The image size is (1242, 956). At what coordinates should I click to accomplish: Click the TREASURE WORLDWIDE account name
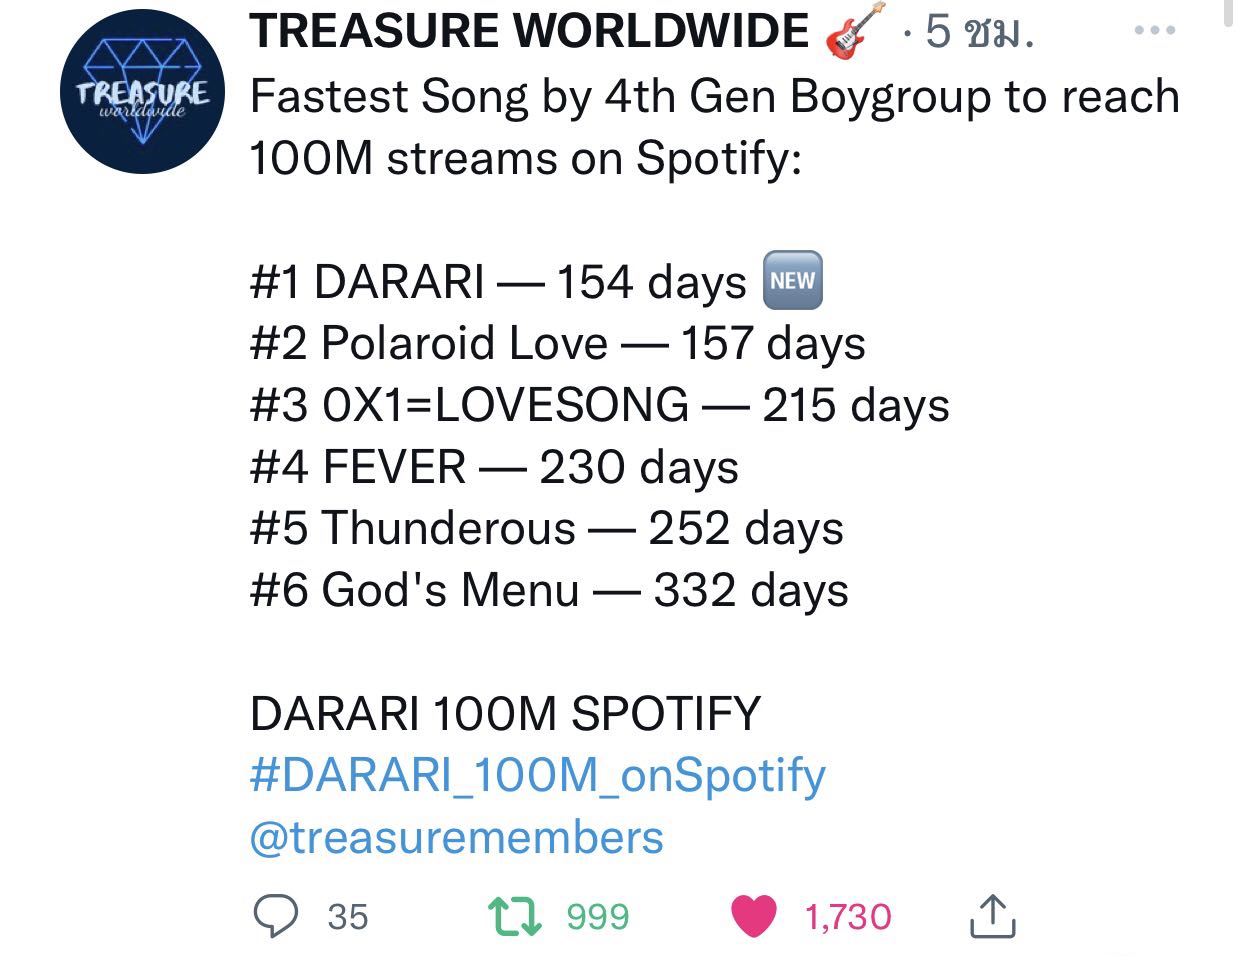528,32
